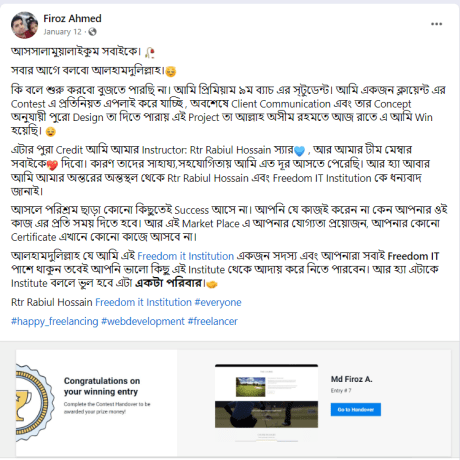460x460 pixels.
Task: Open Firoz Ahmed's profile name link
Action: [x=72, y=19]
